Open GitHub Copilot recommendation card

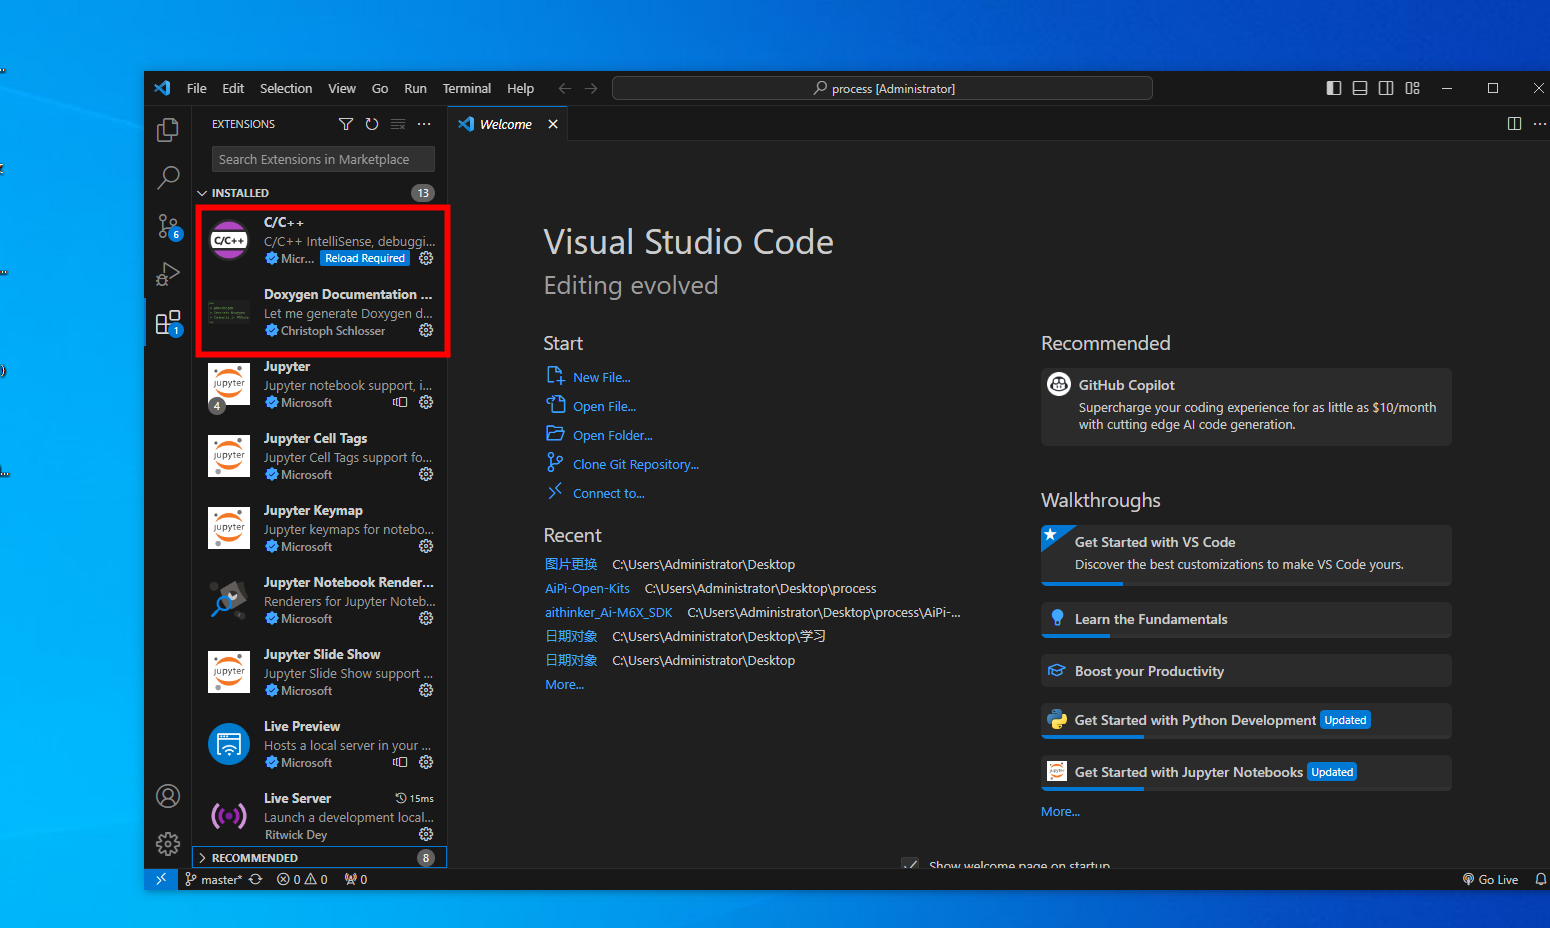coord(1246,407)
